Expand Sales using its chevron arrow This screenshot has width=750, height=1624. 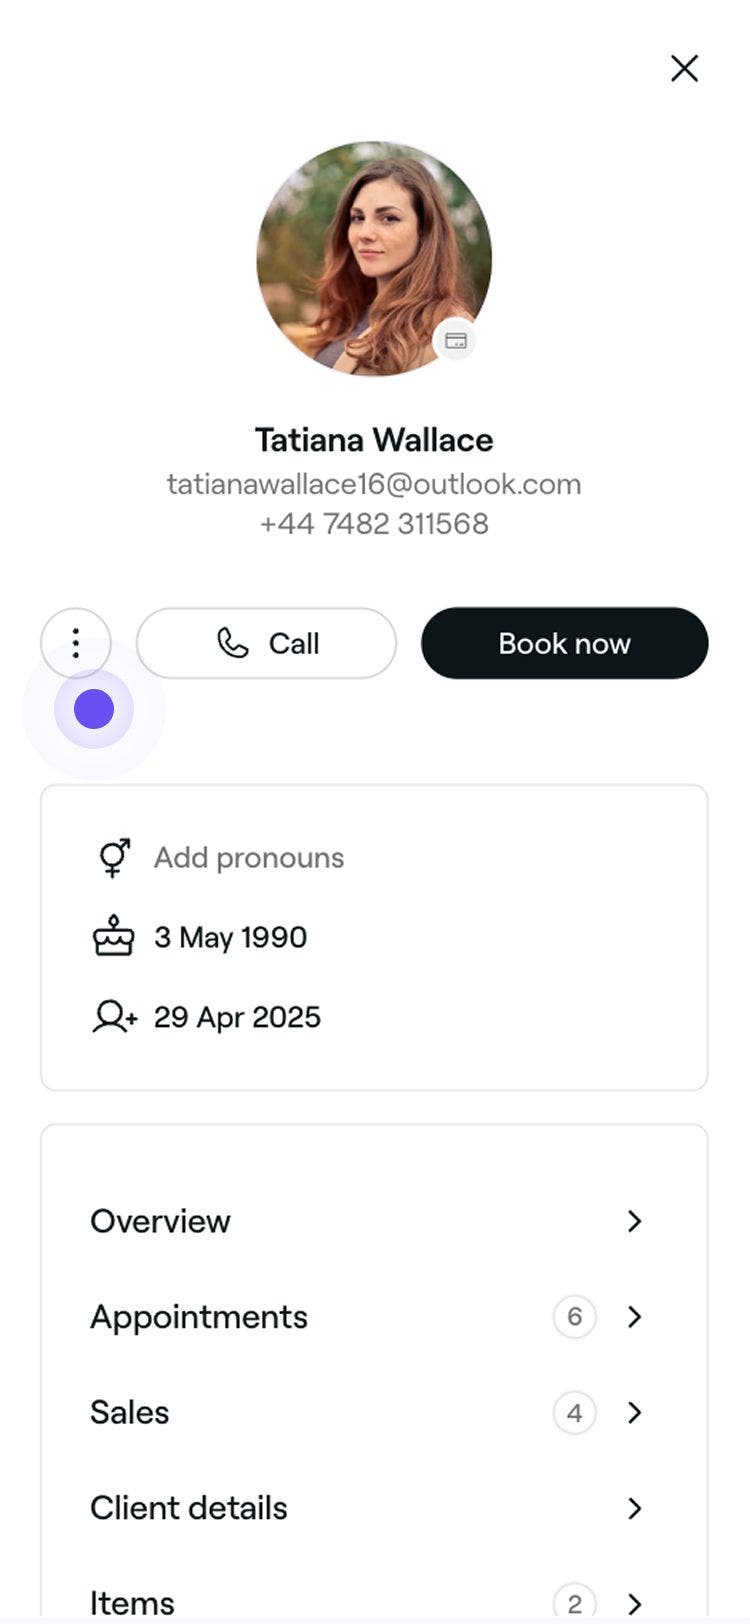[634, 1412]
